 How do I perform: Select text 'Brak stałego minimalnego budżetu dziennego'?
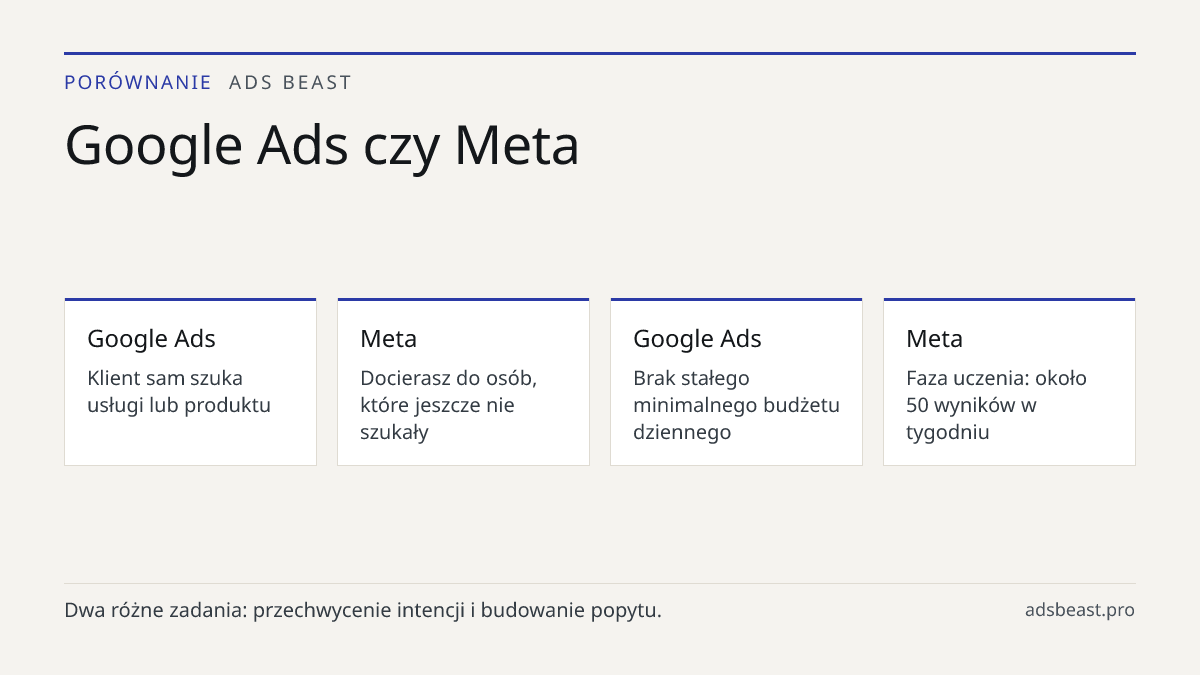coord(736,405)
